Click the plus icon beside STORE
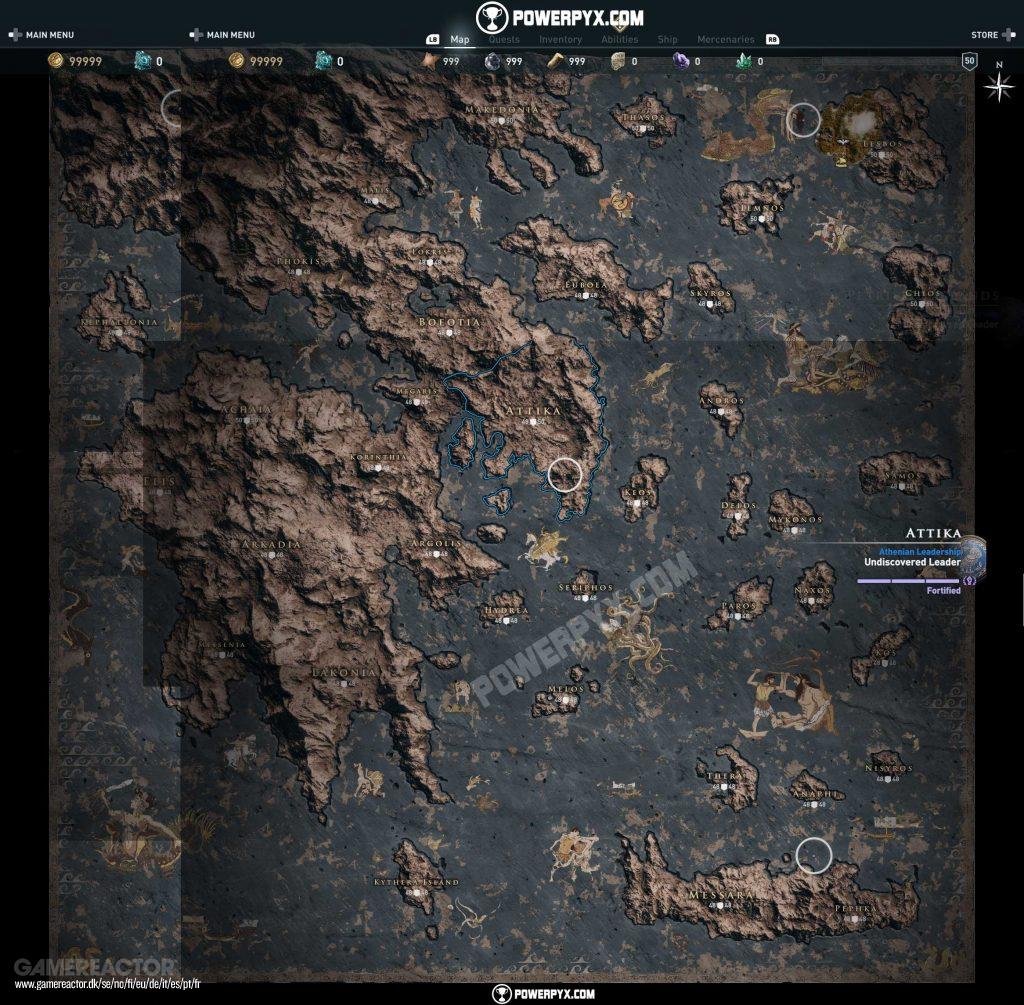Screen dimensions: 1024x1005 click(1008, 35)
